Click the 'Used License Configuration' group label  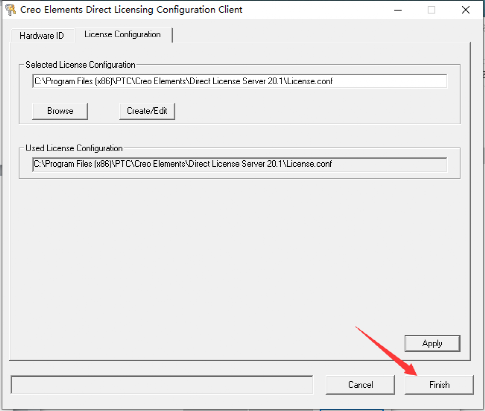pyautogui.click(x=74, y=148)
